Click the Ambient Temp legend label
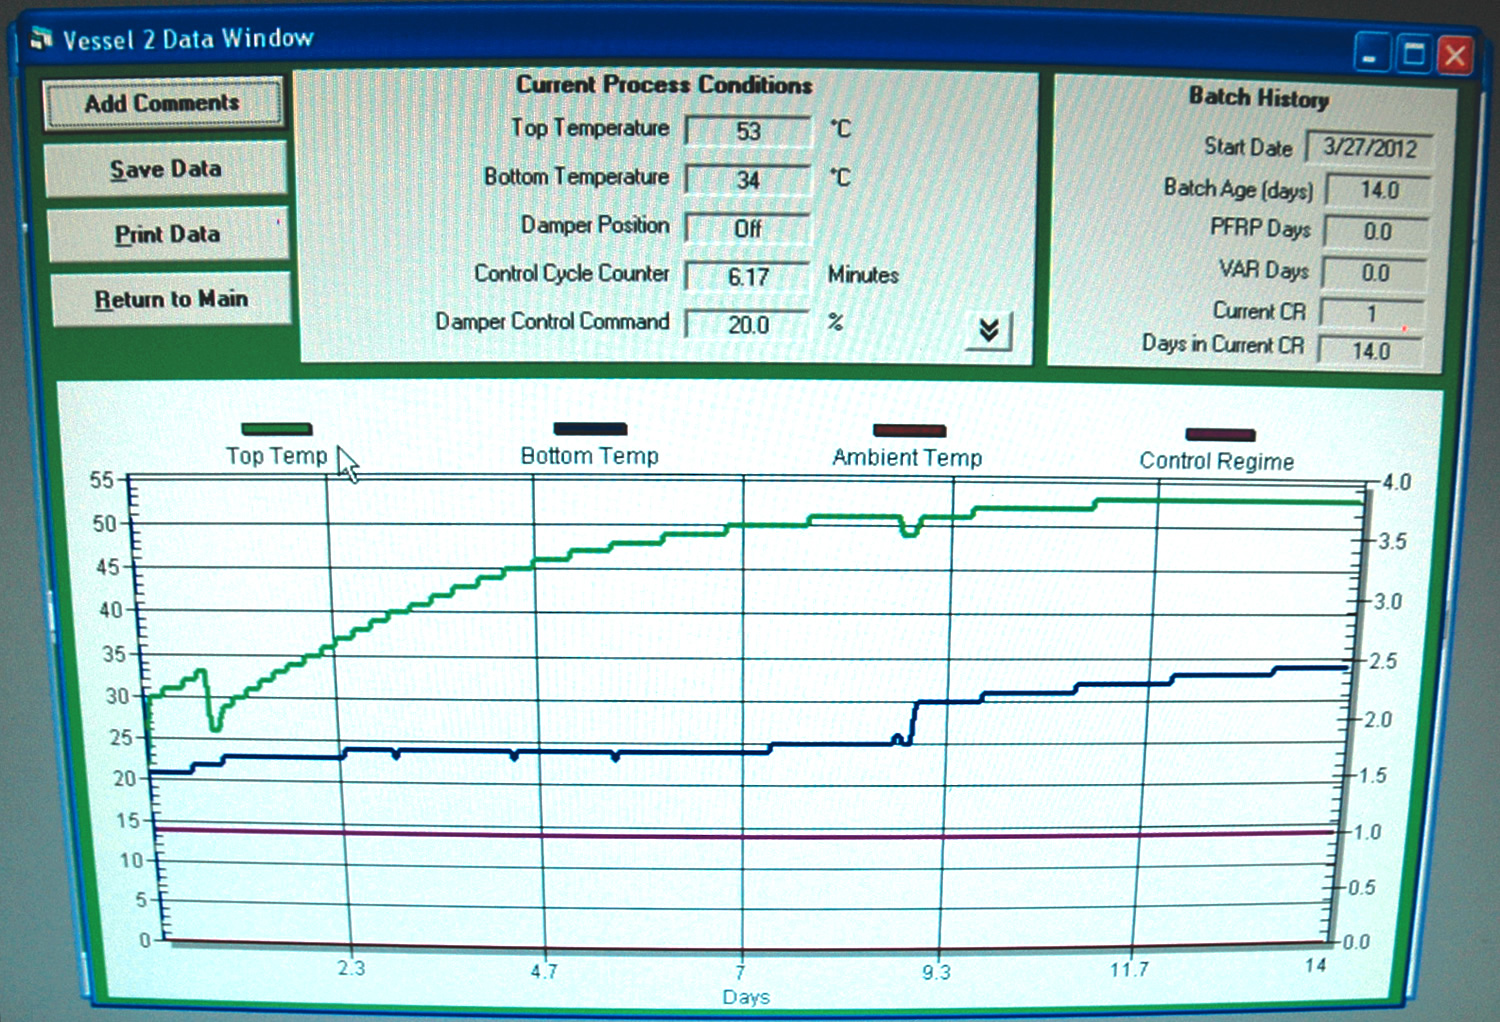 [x=907, y=458]
